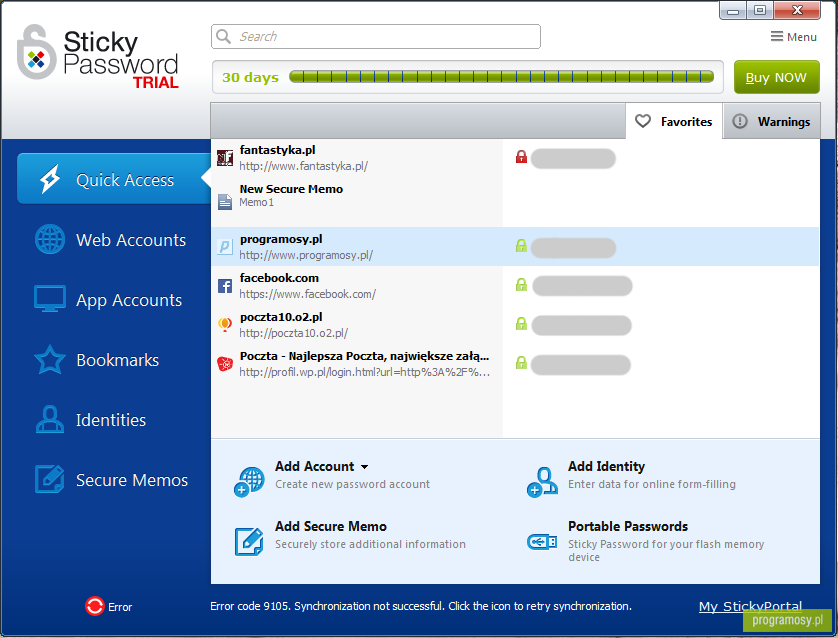Screen dimensions: 838x638
Task: Click Portable Passwords label
Action: pyautogui.click(x=627, y=526)
